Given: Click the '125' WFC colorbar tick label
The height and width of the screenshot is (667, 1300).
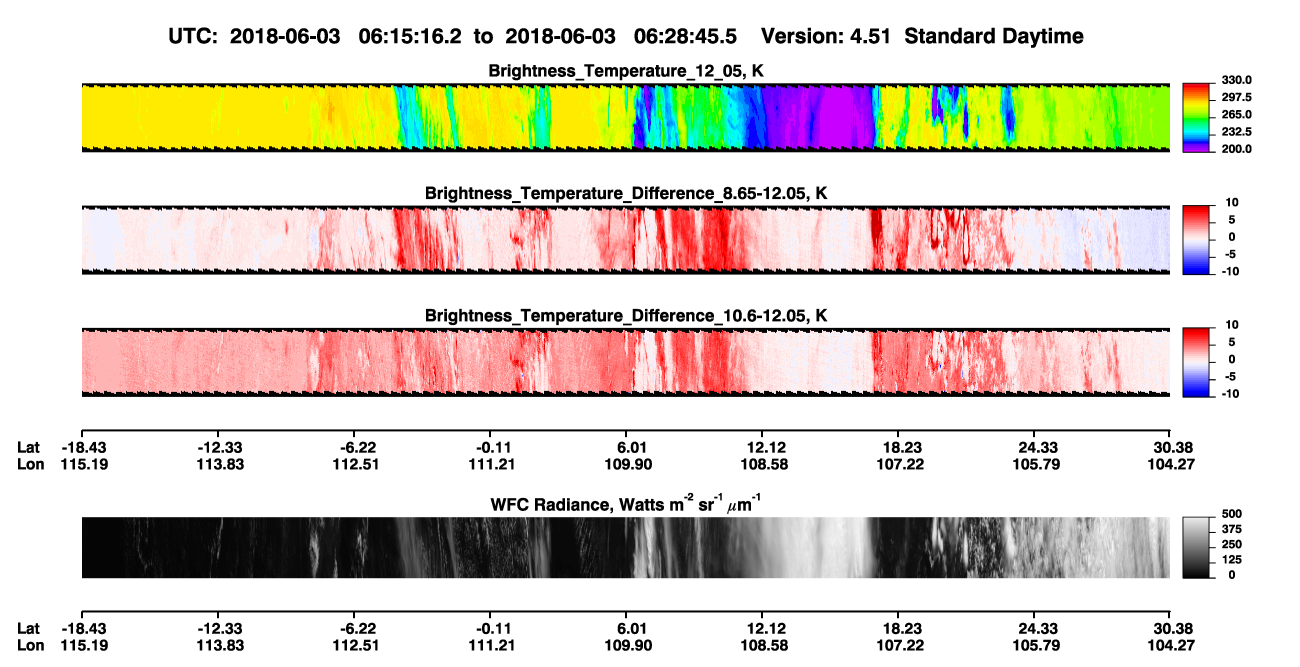Looking at the screenshot, I should coord(1230,559).
